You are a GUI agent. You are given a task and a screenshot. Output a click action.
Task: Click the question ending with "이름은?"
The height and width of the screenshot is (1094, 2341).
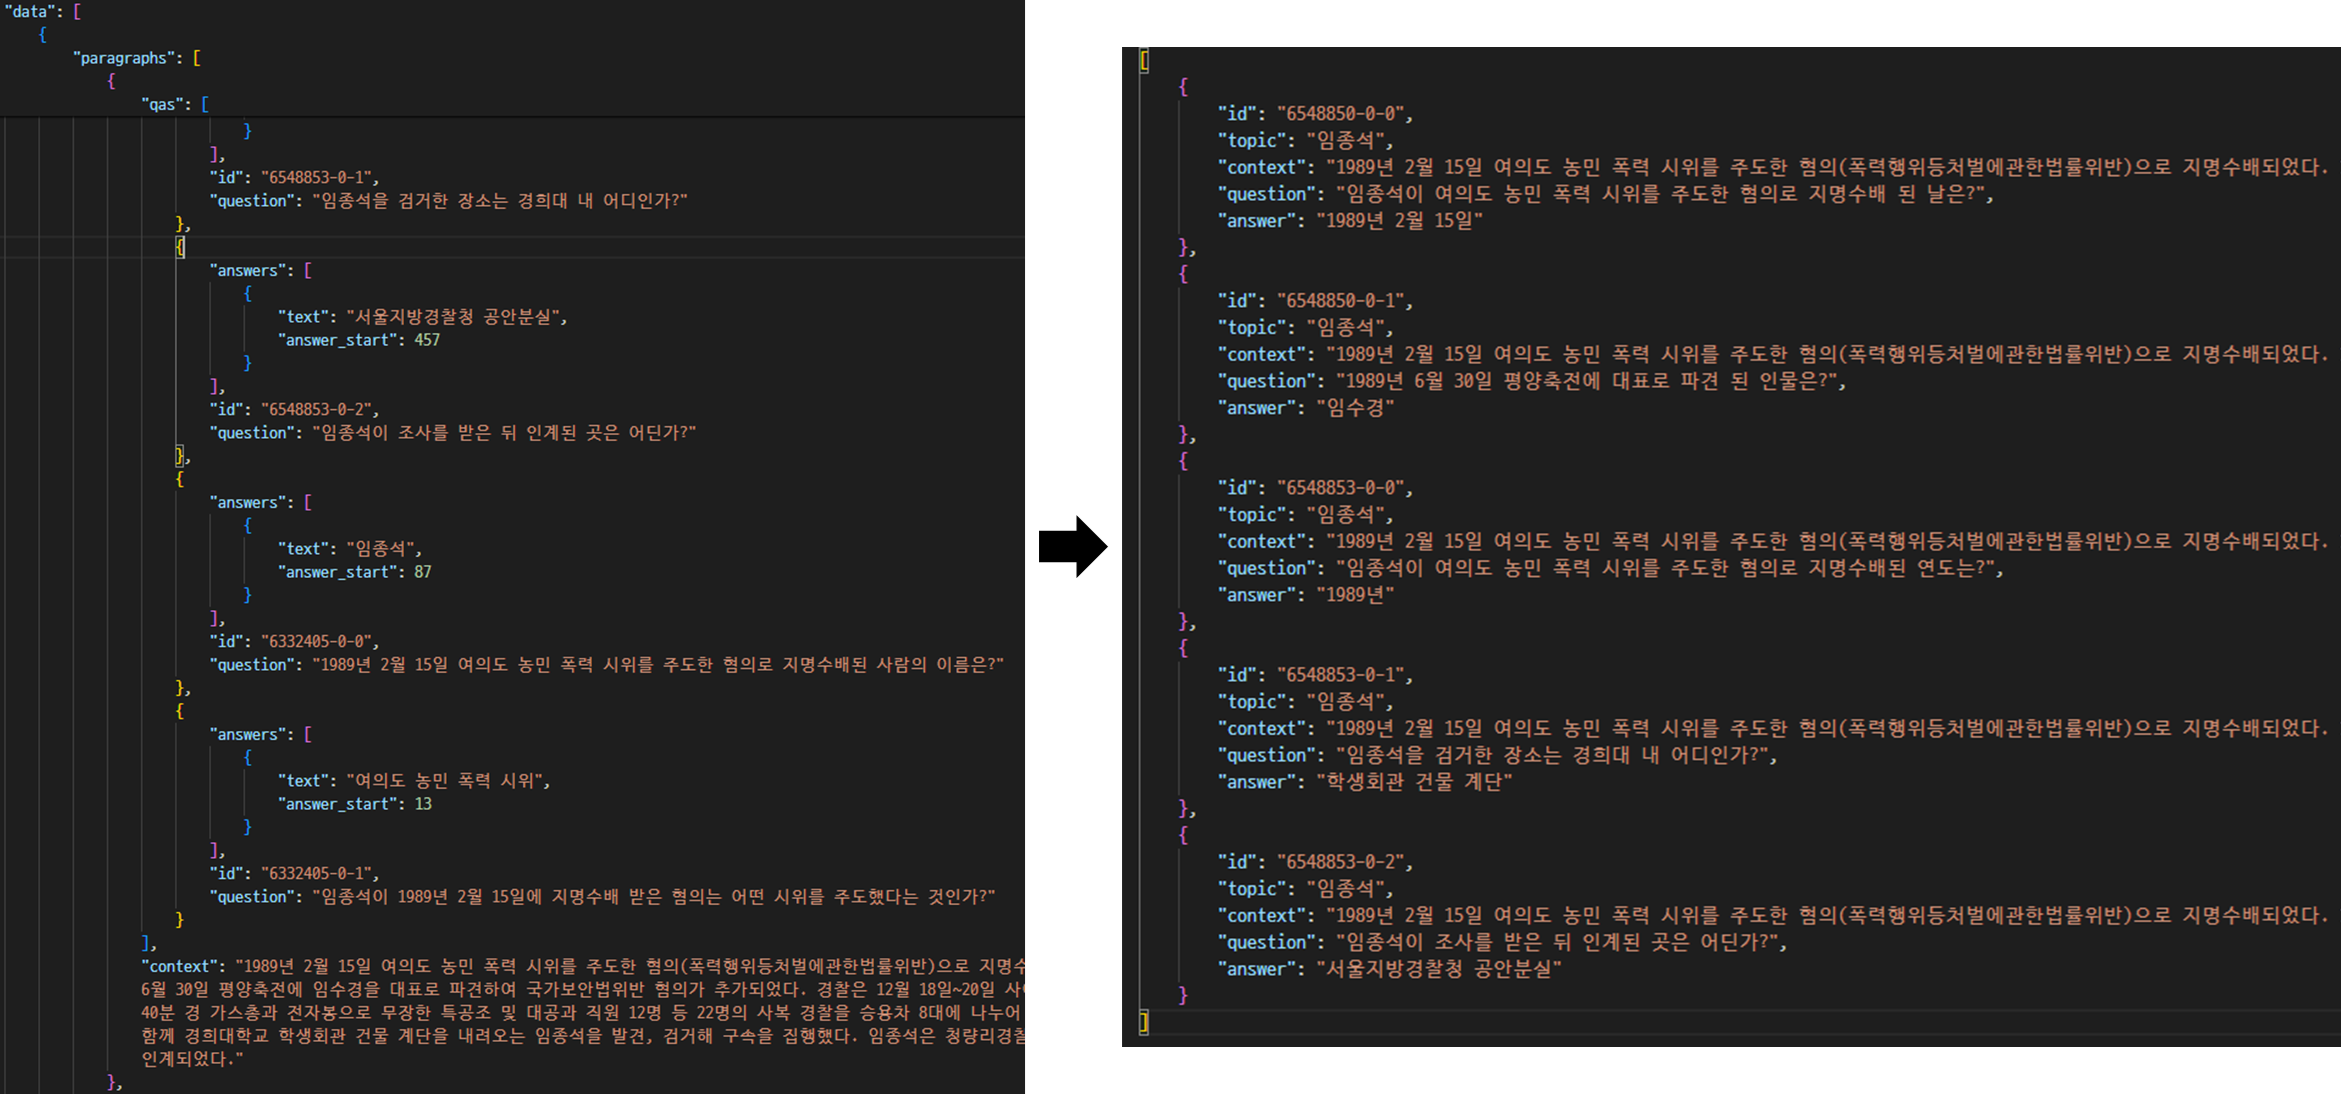click(657, 665)
